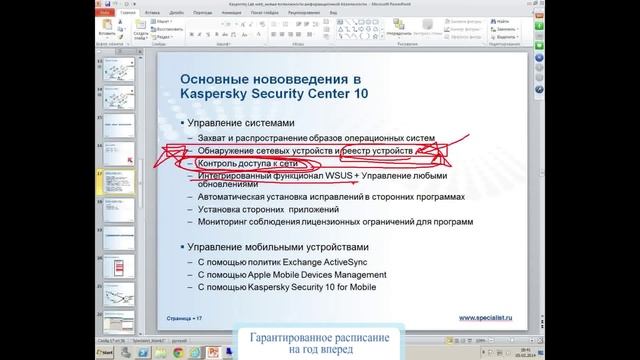Align text left

tap(273, 35)
